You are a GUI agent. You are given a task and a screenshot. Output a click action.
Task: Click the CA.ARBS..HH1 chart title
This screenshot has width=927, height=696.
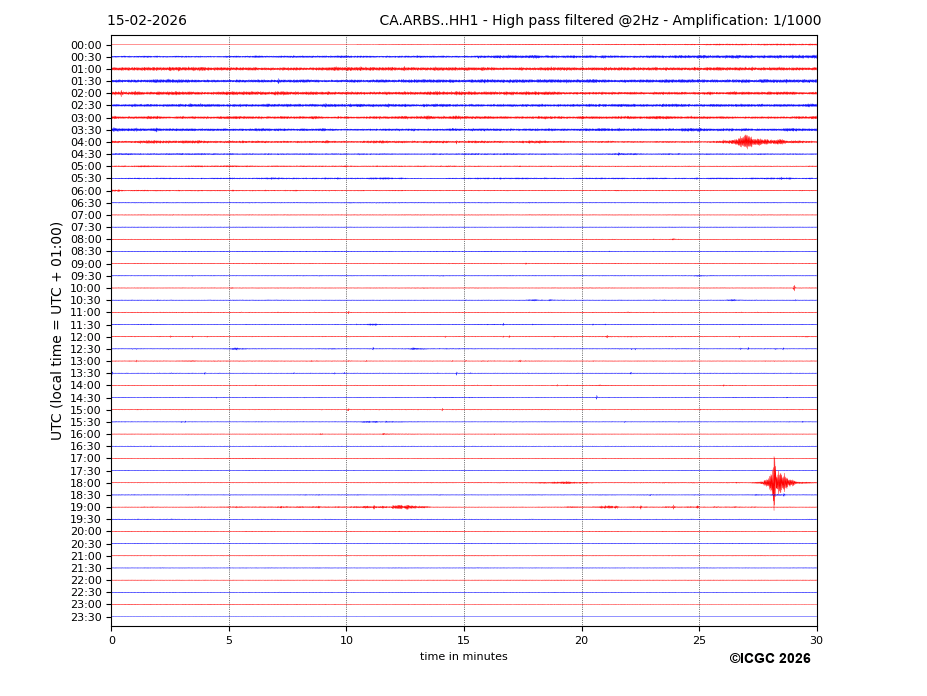tap(600, 21)
